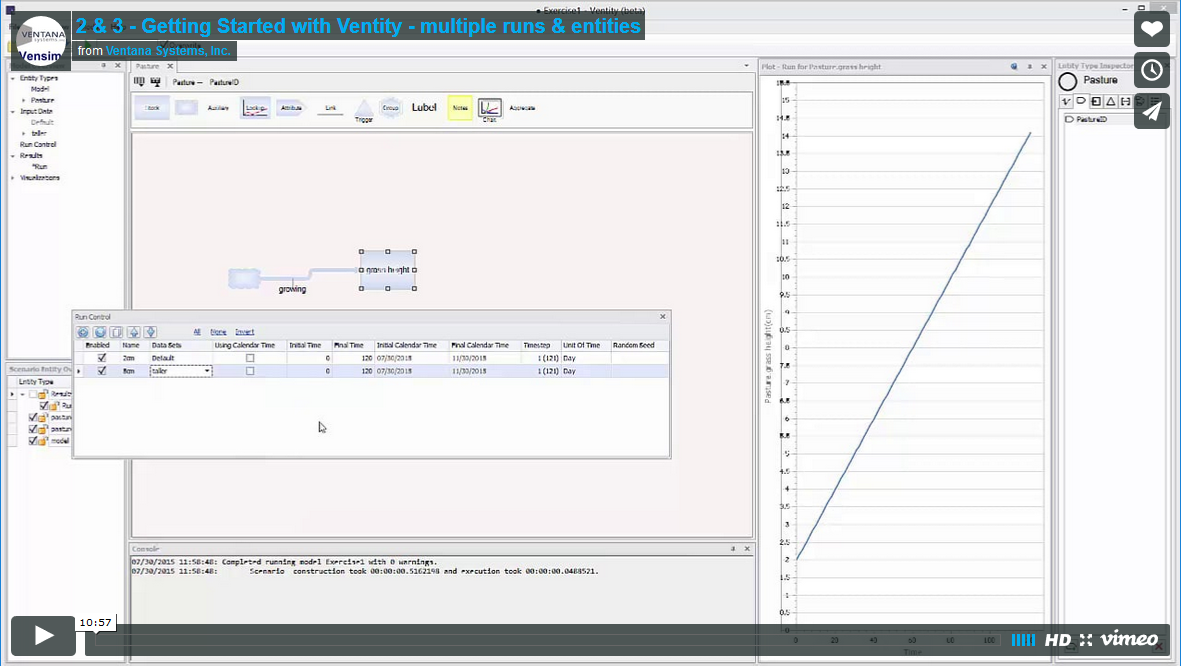Open the taller Data Sets dropdown
Screen dimensions: 1181x666
coord(207,371)
